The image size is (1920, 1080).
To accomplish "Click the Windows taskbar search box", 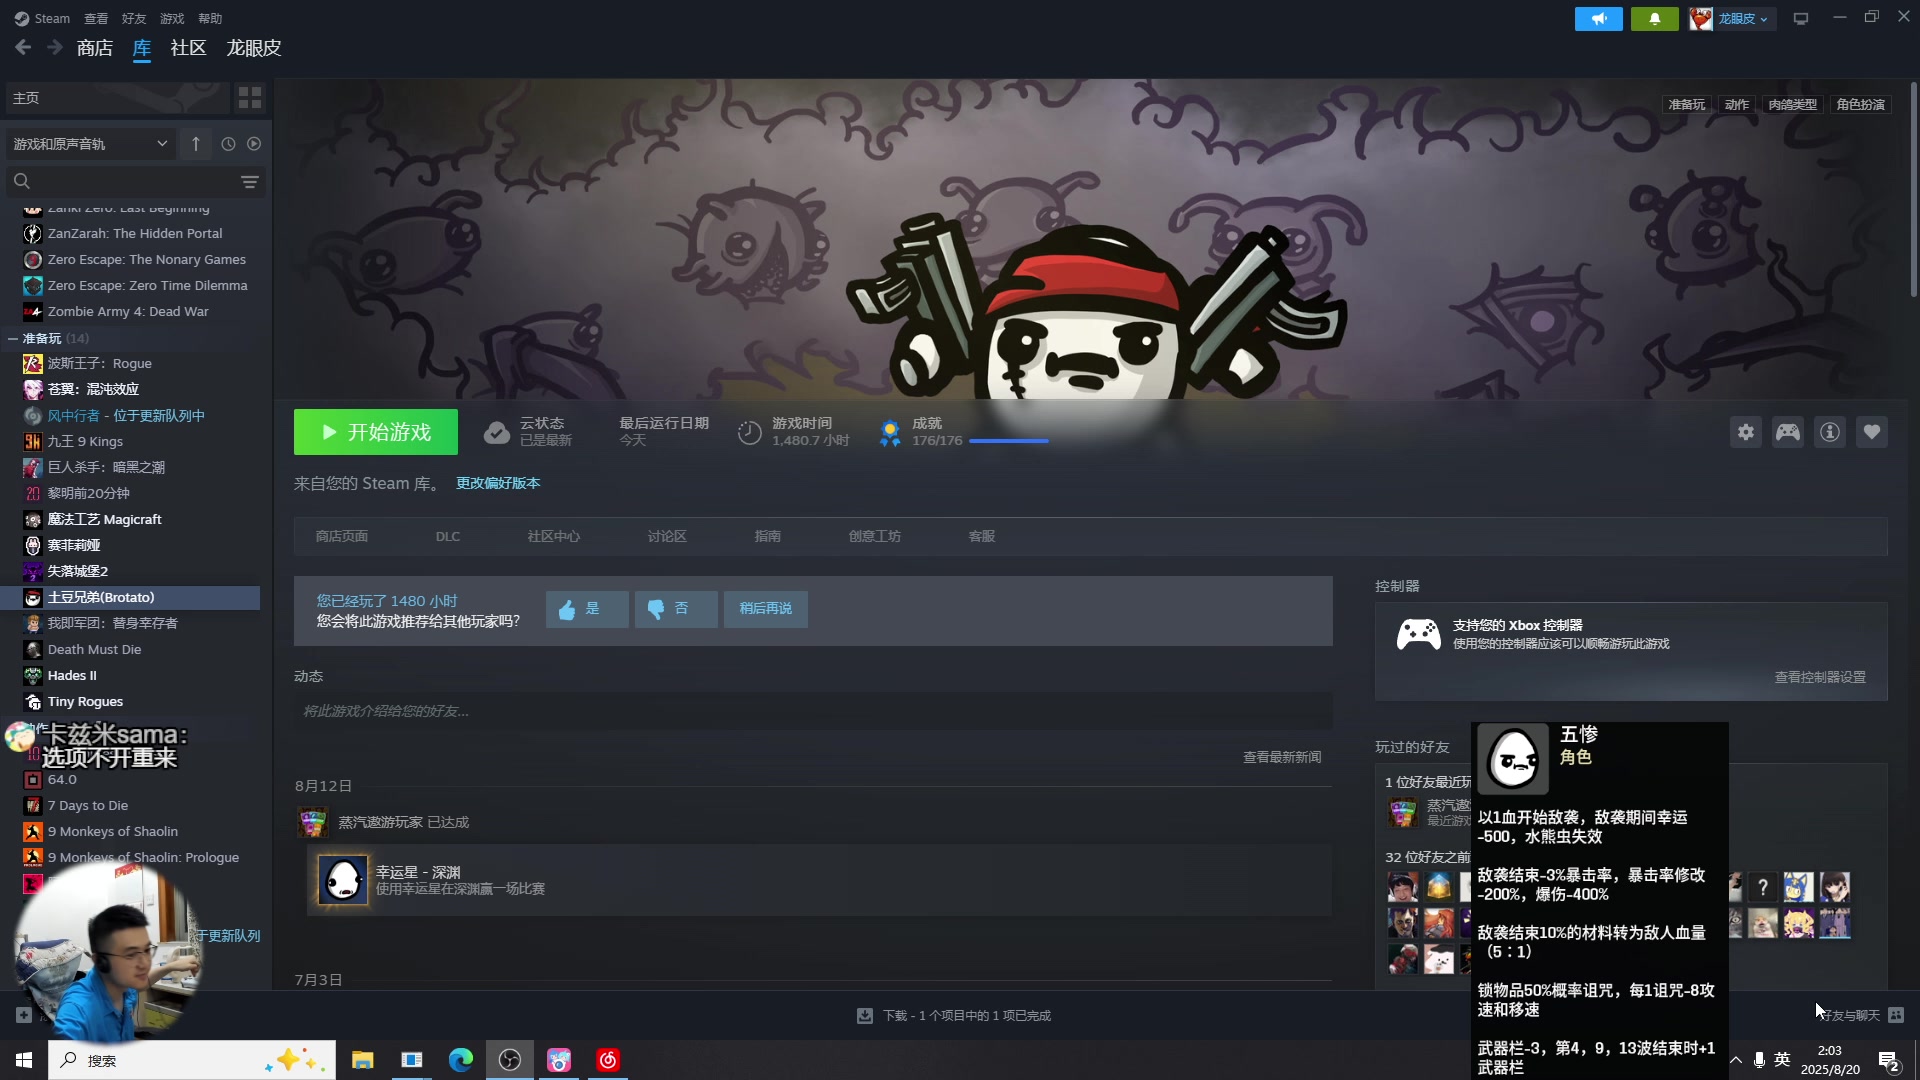I will (192, 1060).
